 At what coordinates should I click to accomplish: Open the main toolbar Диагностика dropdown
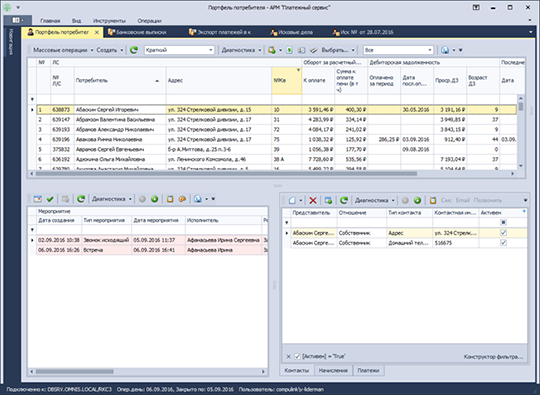coord(241,50)
